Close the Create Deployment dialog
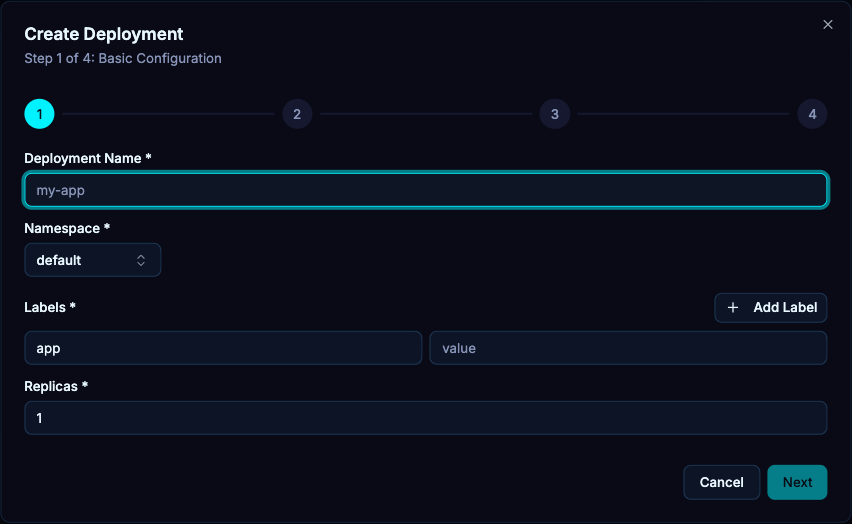The height and width of the screenshot is (524, 852). (x=828, y=24)
